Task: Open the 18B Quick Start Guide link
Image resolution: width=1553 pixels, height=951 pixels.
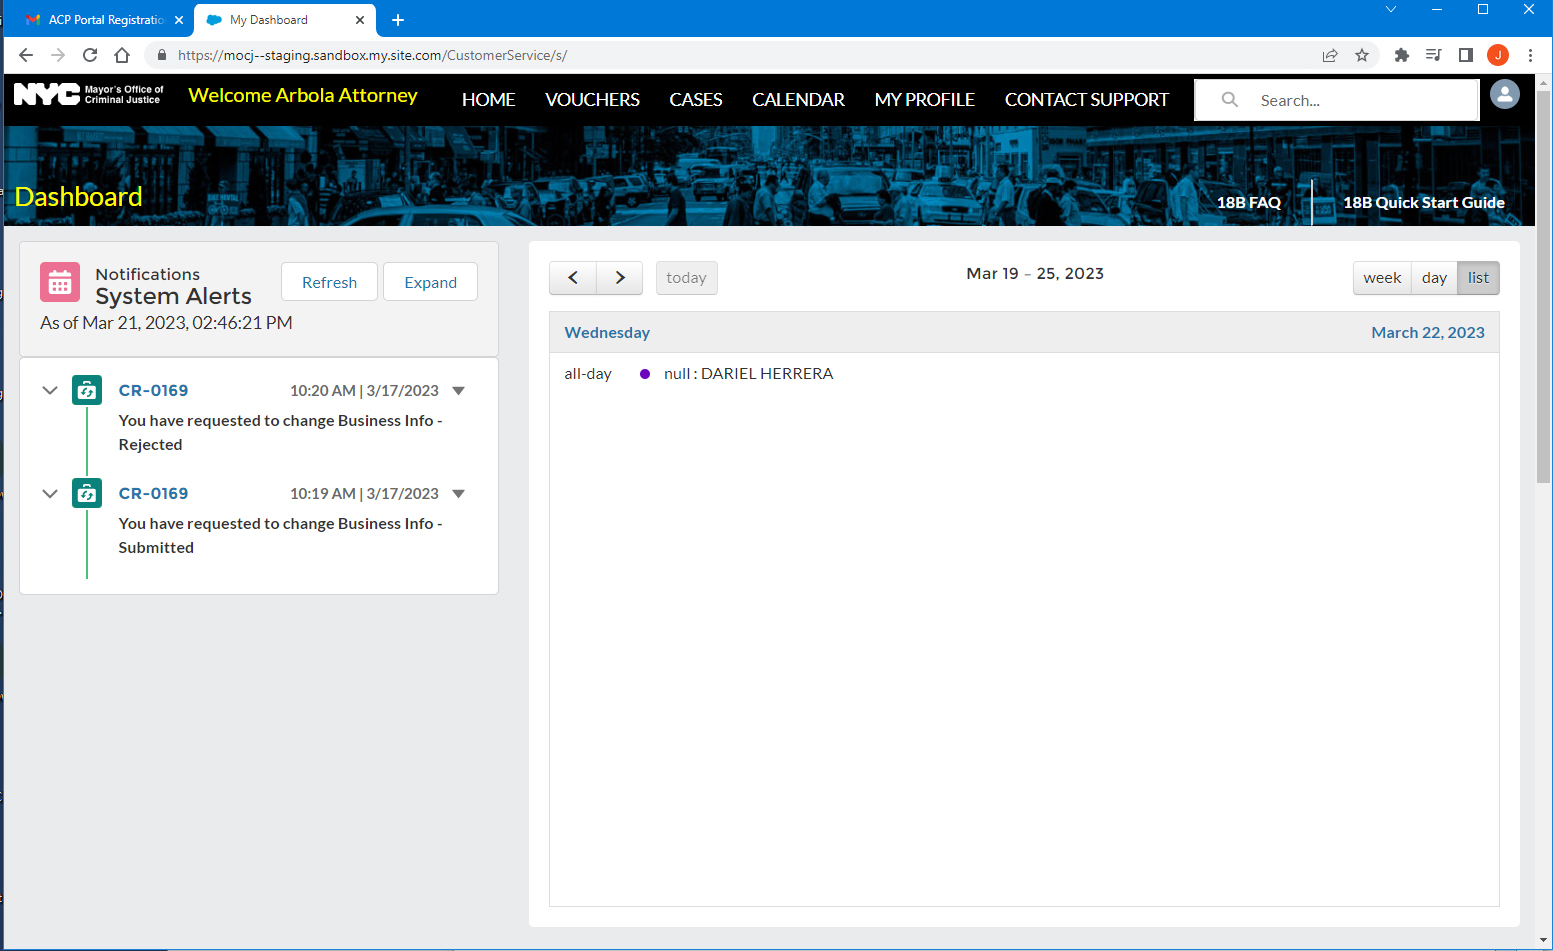Action: 1423,203
